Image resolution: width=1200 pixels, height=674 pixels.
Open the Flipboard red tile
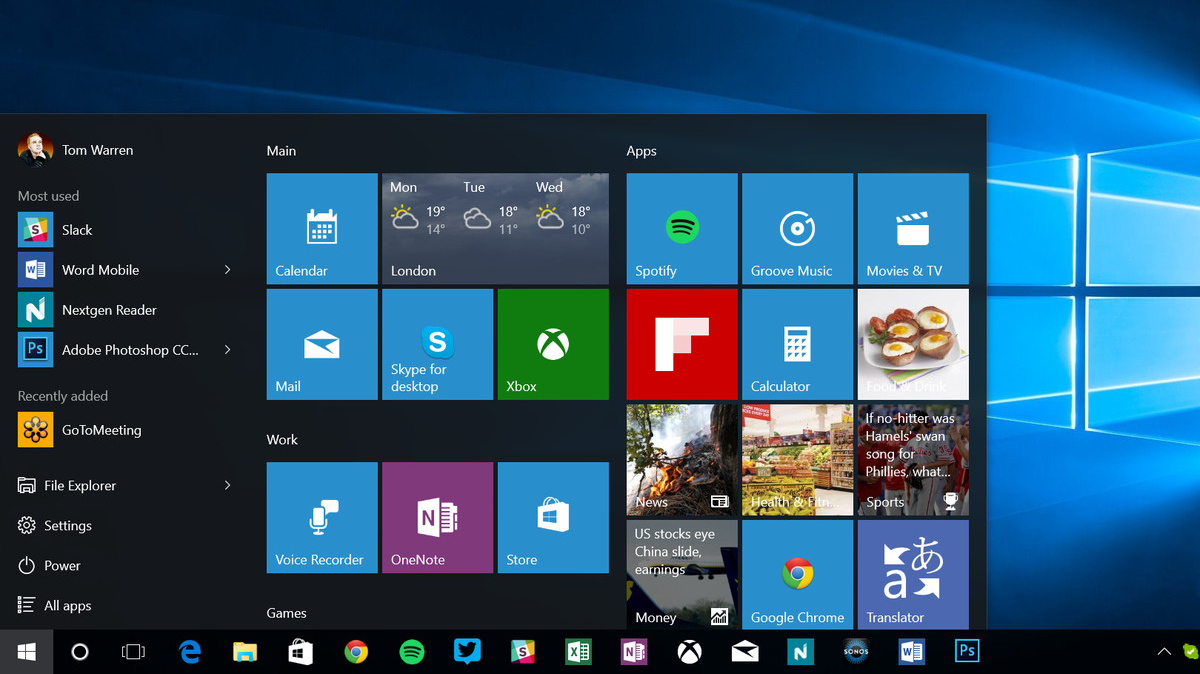tap(682, 344)
